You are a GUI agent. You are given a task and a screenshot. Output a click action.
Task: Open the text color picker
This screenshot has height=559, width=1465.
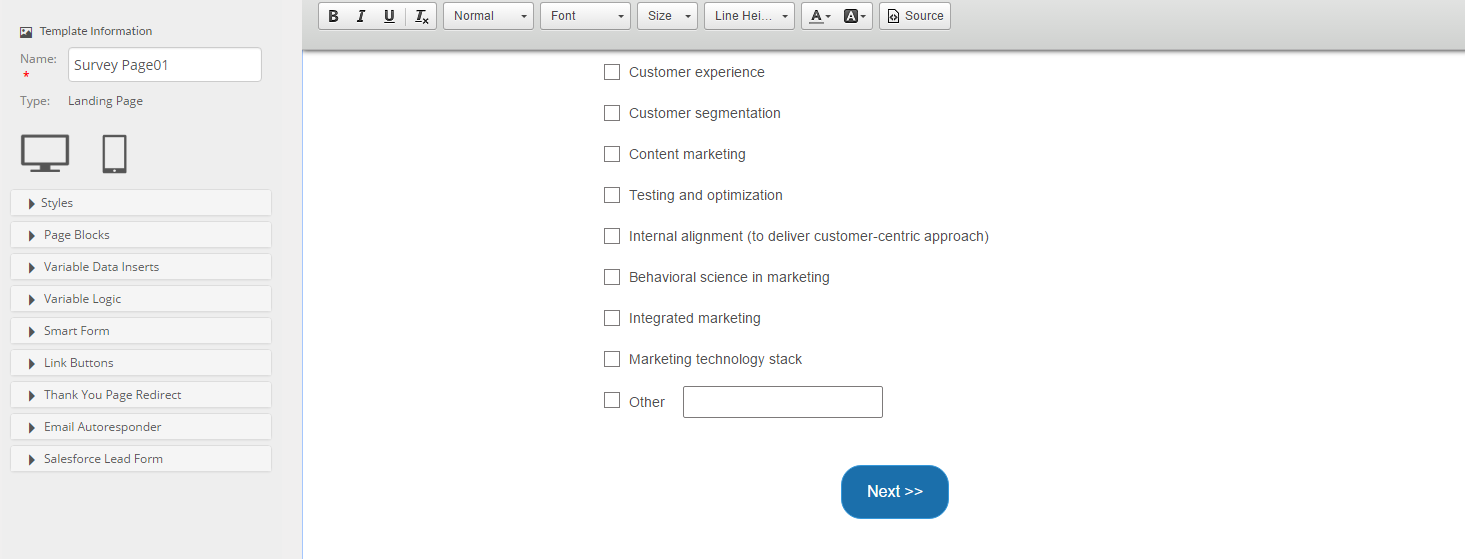pyautogui.click(x=820, y=16)
